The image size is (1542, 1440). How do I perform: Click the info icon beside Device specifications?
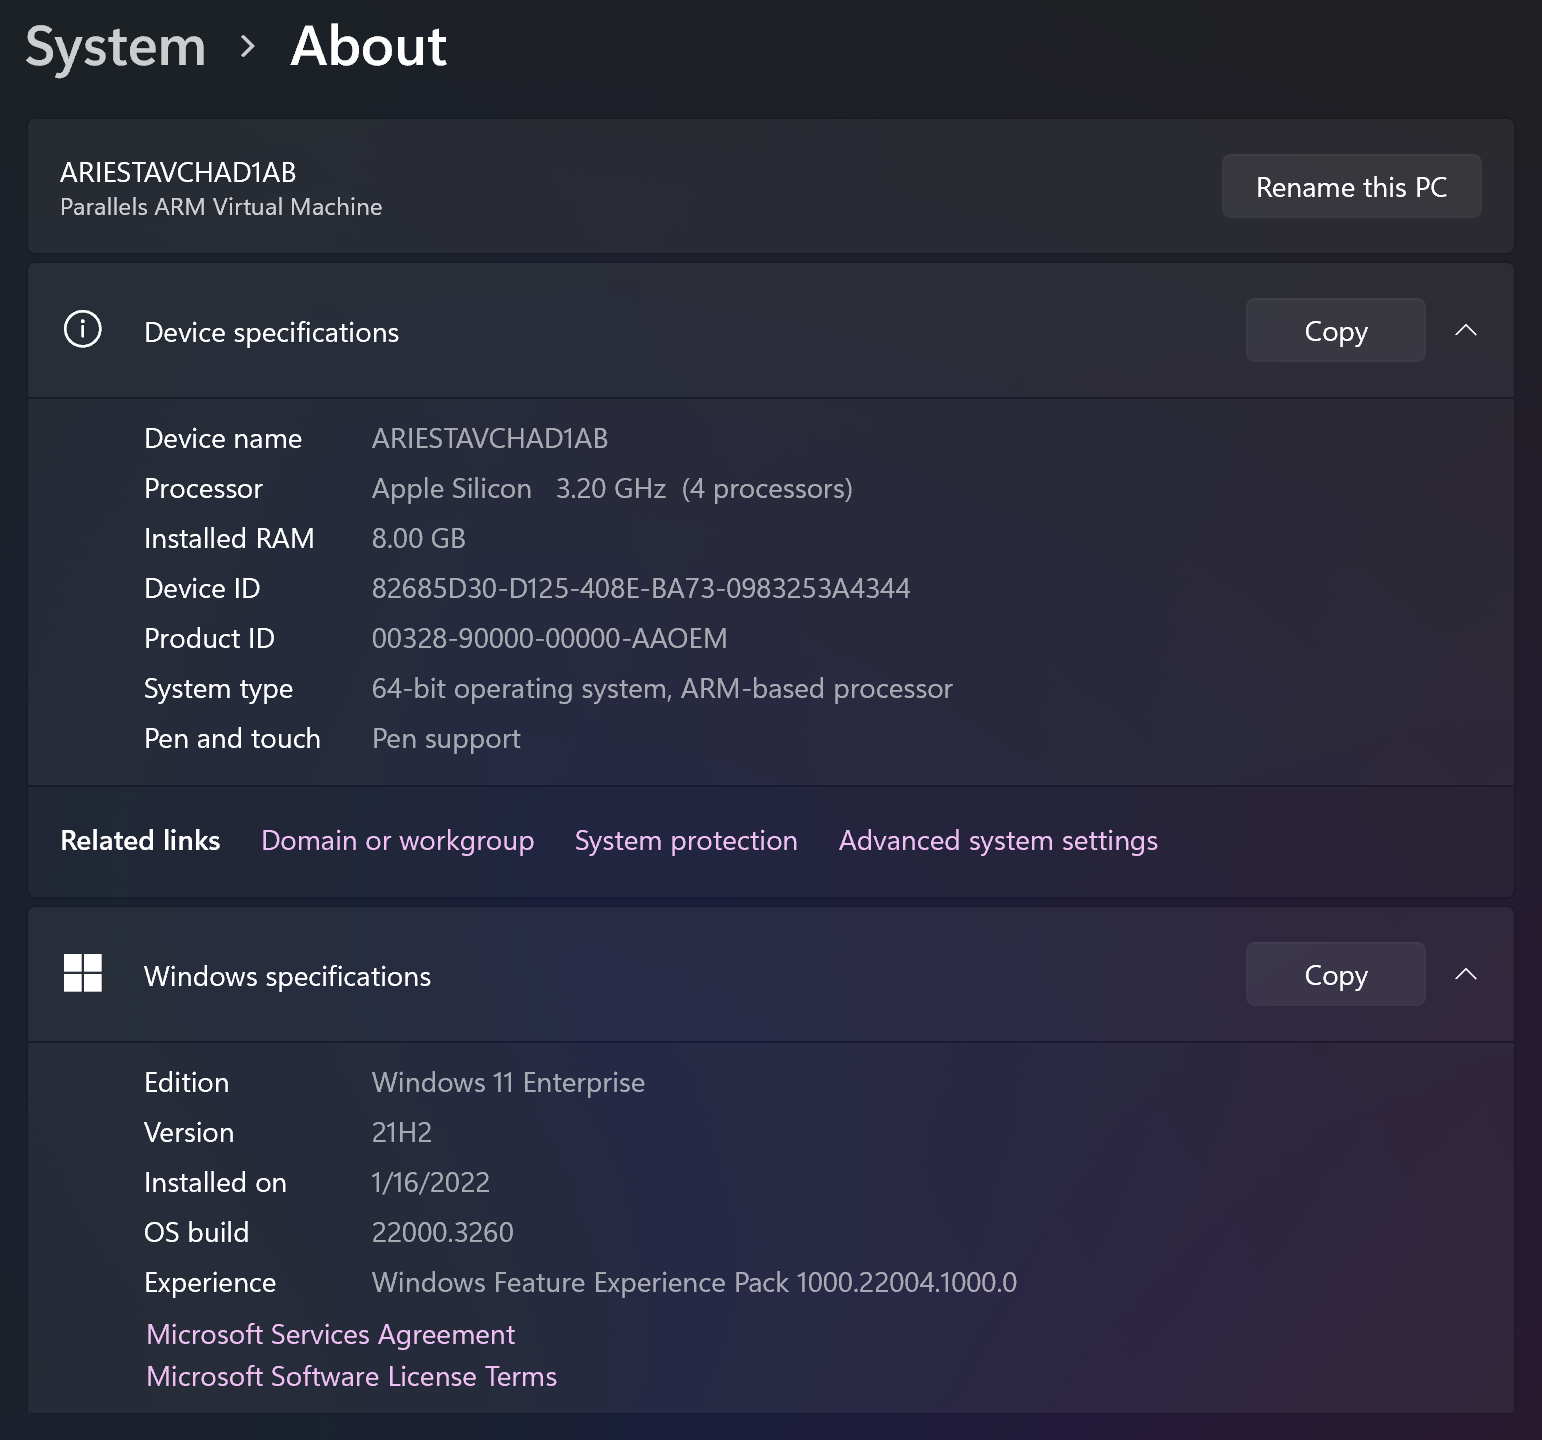(x=81, y=330)
